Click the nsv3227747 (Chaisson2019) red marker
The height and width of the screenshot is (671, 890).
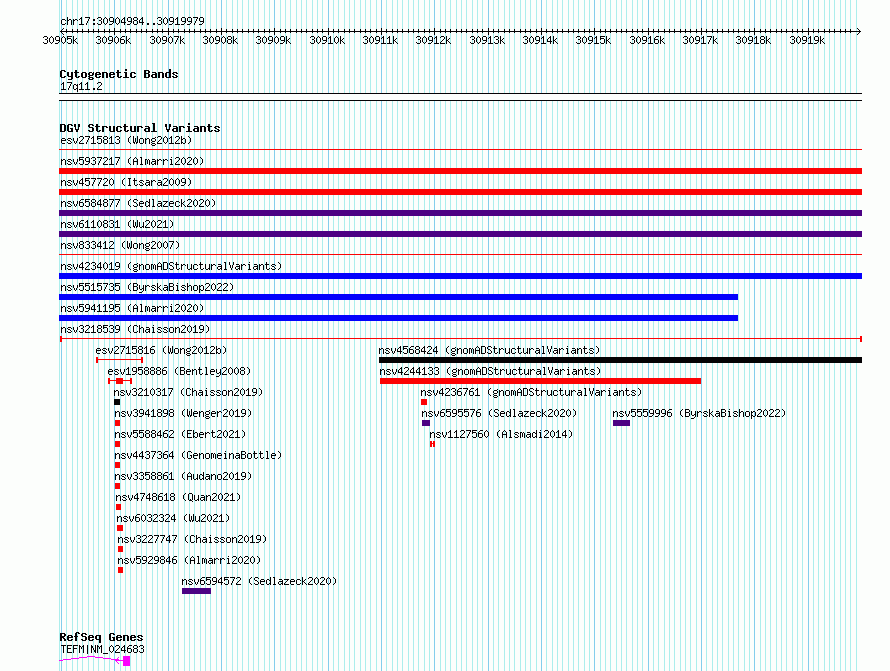(120, 549)
